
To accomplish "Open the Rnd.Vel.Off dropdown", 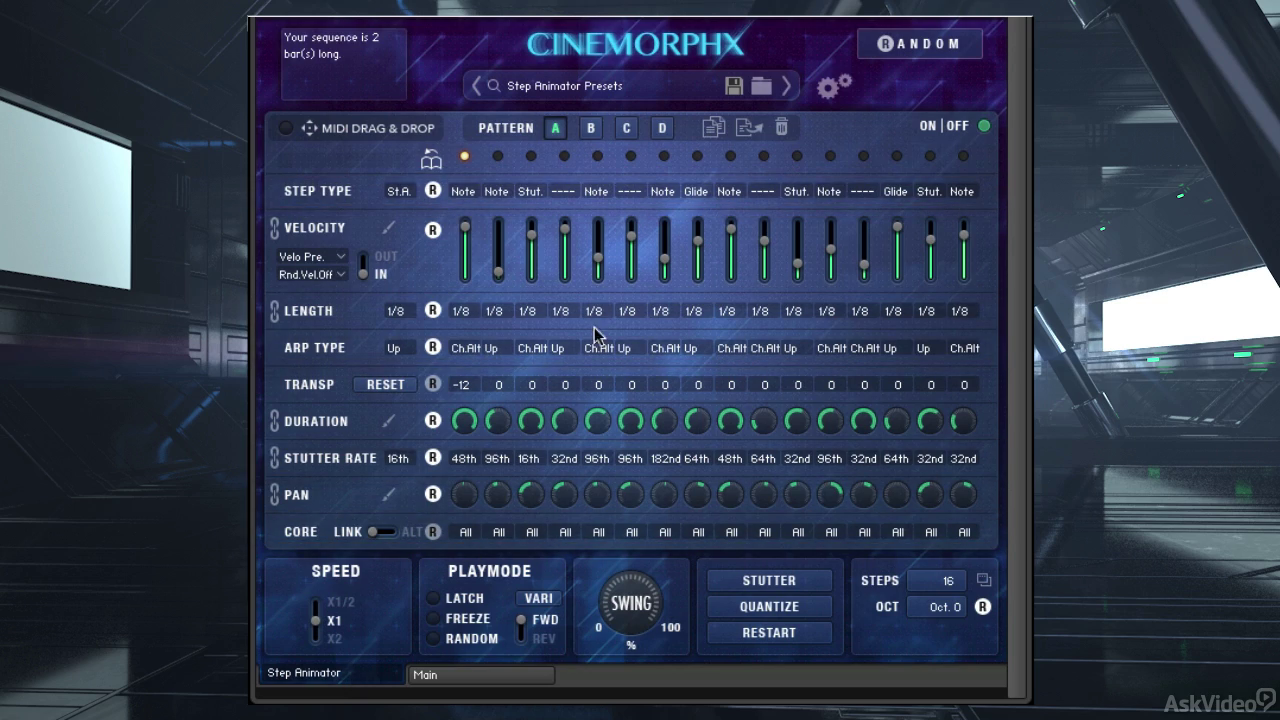I will point(312,274).
